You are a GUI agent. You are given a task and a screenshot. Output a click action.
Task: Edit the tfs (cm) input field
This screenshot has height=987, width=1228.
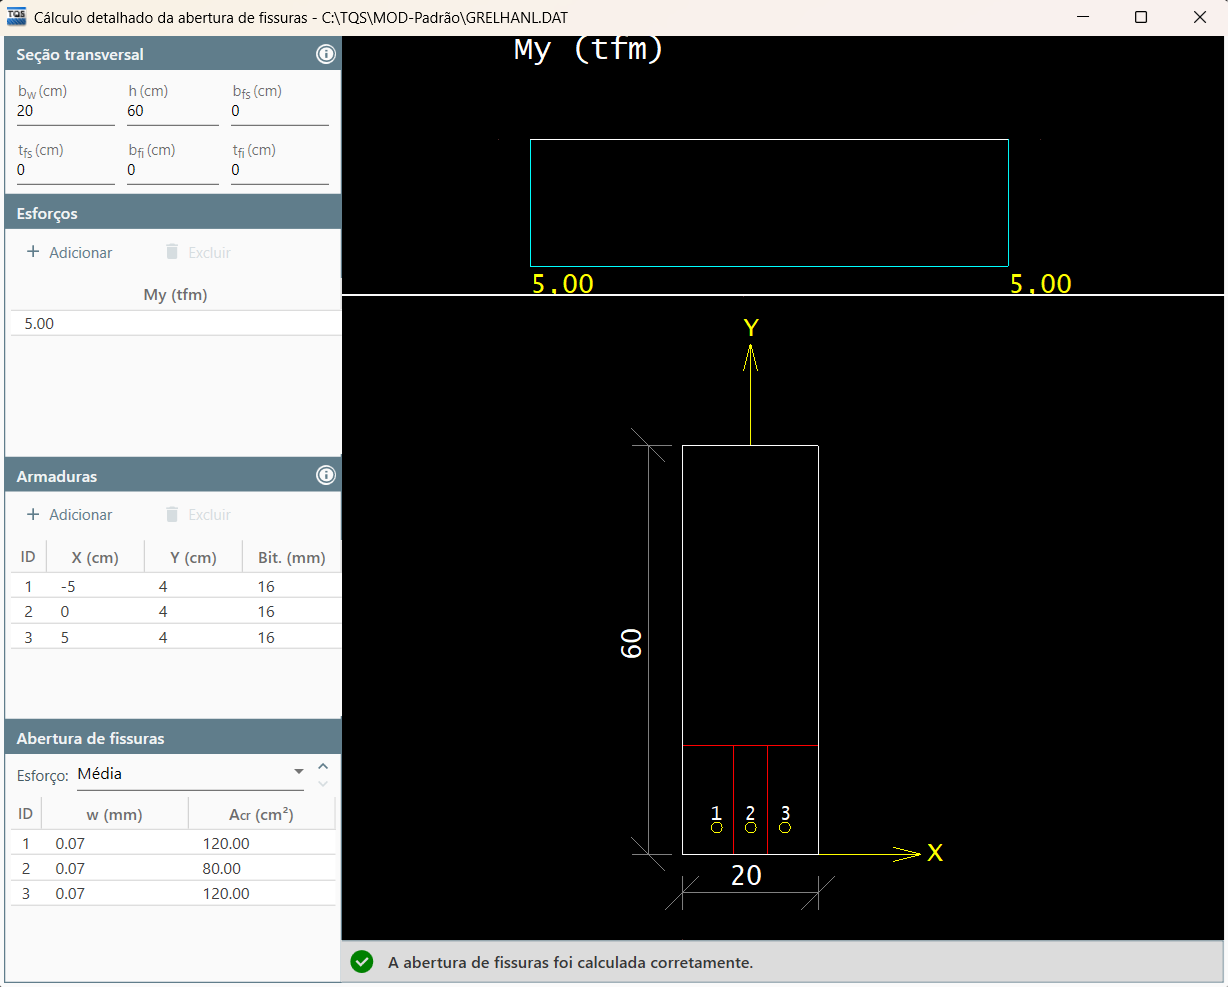[x=66, y=171]
